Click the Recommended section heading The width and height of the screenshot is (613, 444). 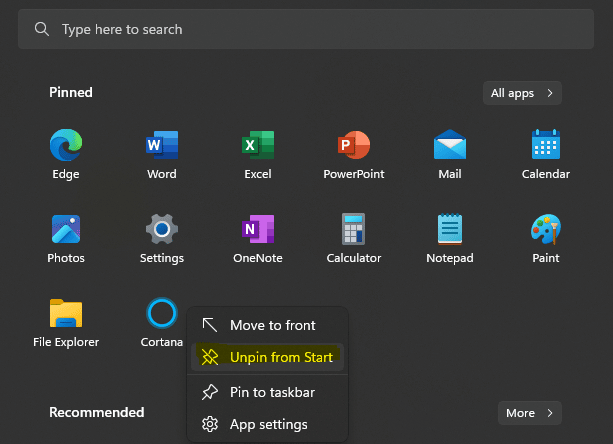(97, 412)
